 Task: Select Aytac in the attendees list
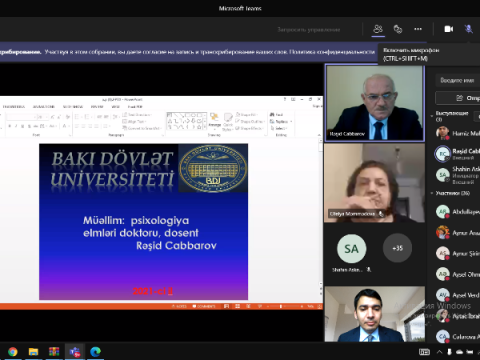[x=457, y=316]
